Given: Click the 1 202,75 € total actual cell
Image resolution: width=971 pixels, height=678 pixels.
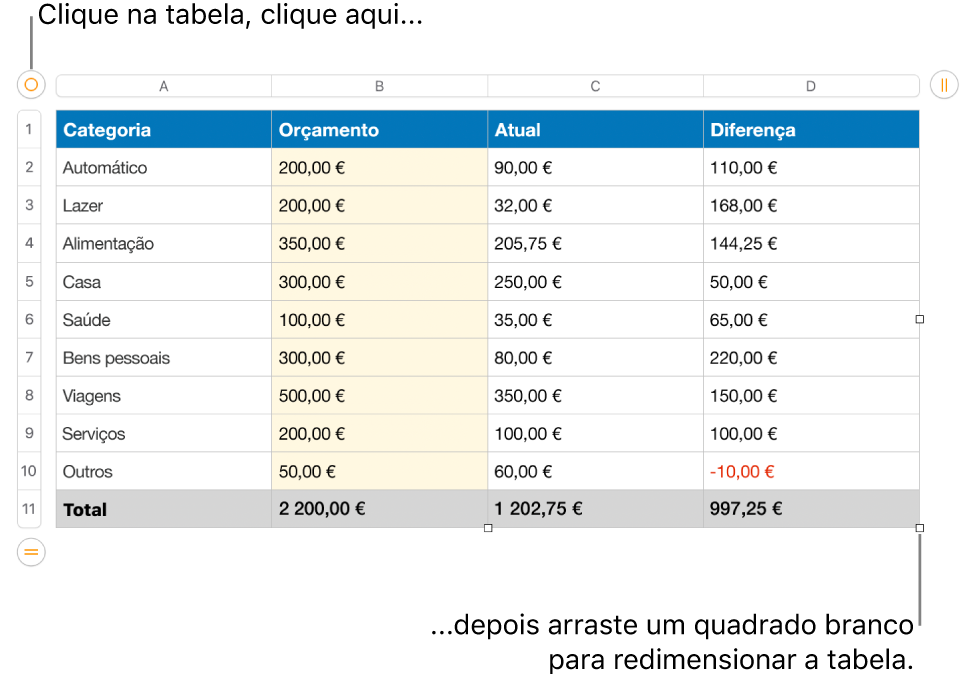Looking at the screenshot, I should point(595,509).
